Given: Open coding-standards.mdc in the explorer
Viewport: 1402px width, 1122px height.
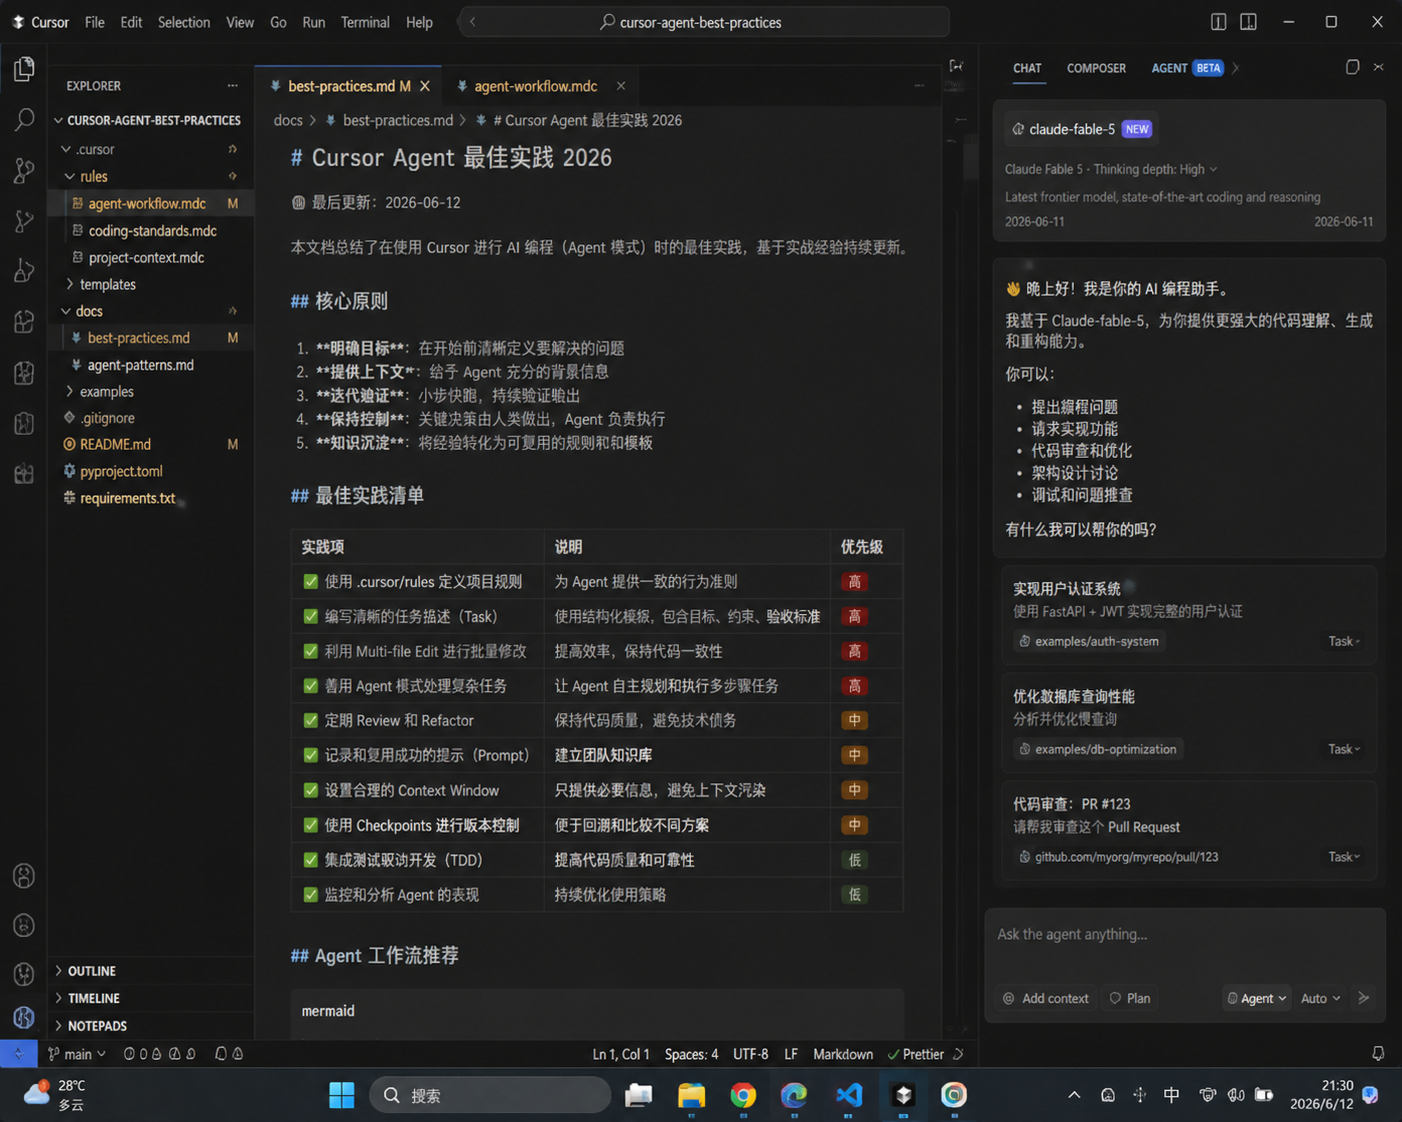Looking at the screenshot, I should coord(152,230).
